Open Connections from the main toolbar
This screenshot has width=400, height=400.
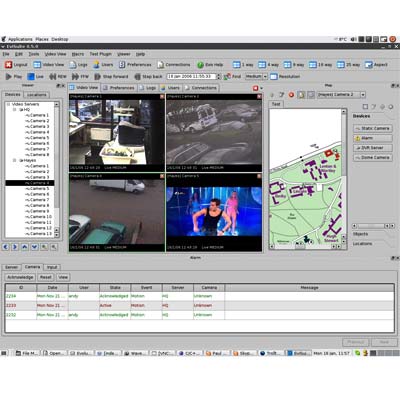(174, 65)
